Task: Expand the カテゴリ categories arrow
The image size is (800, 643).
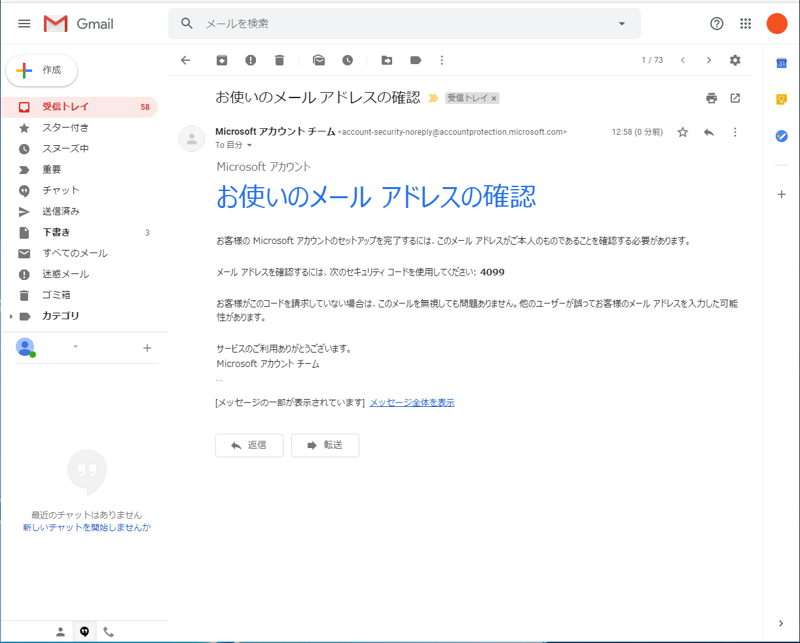Action: 11,316
